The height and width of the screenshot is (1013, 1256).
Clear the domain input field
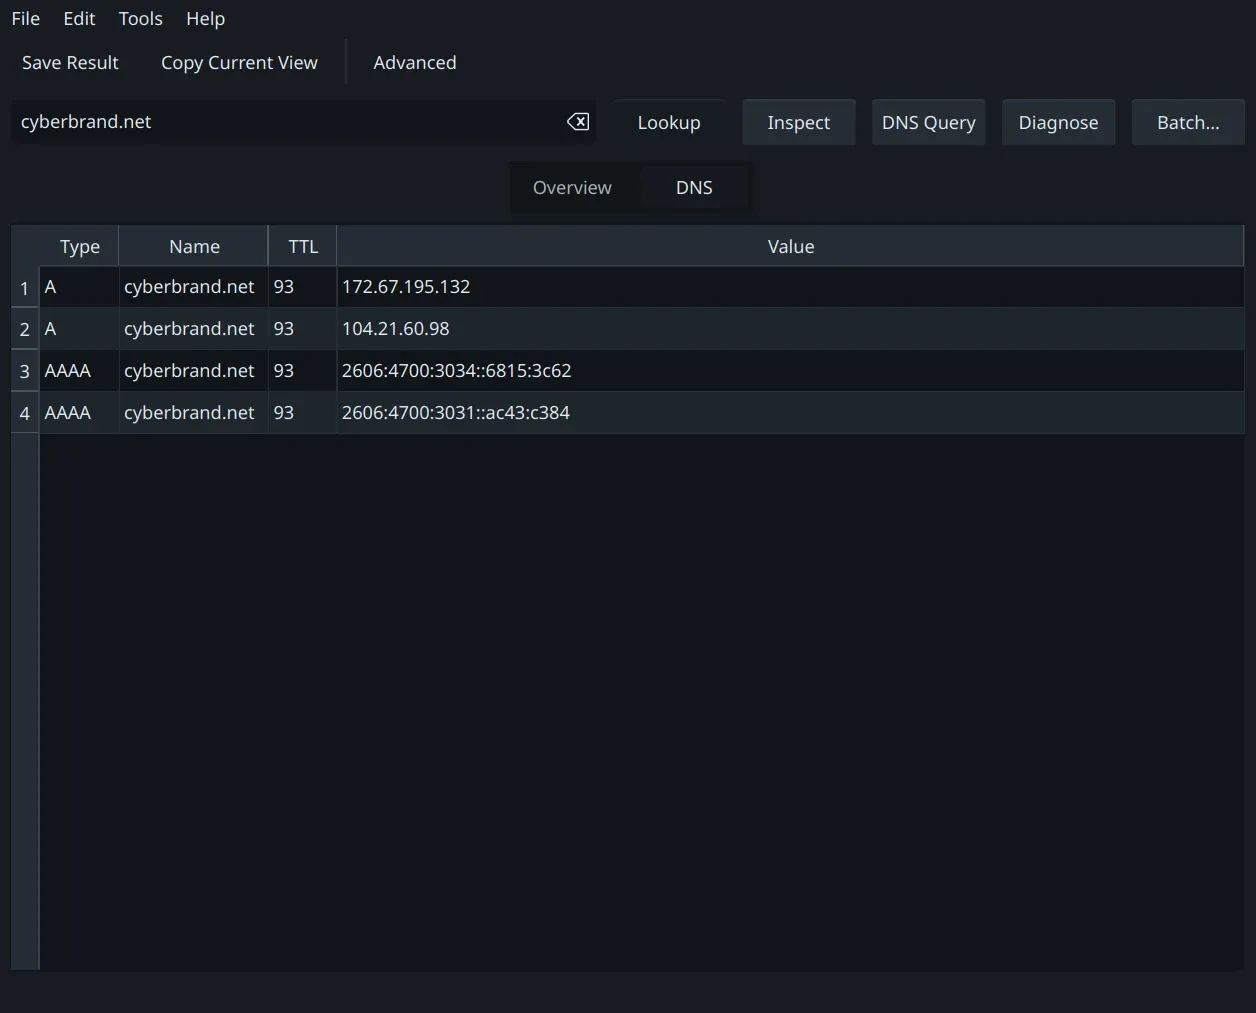[x=578, y=122]
